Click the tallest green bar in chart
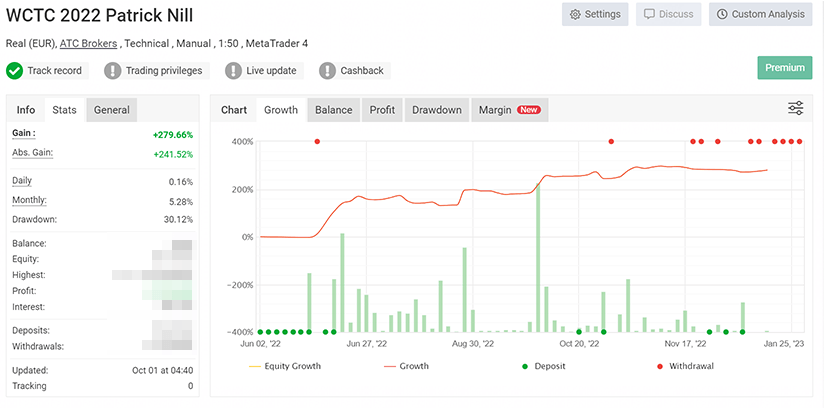Viewport: 824px width, 408px height. tap(538, 260)
